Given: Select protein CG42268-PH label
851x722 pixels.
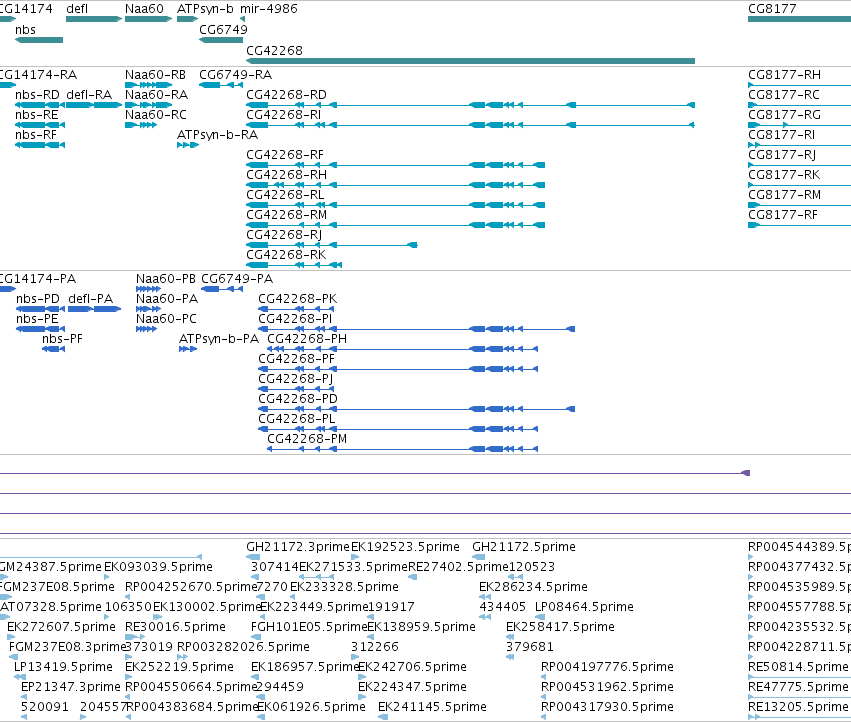Looking at the screenshot, I should (307, 339).
